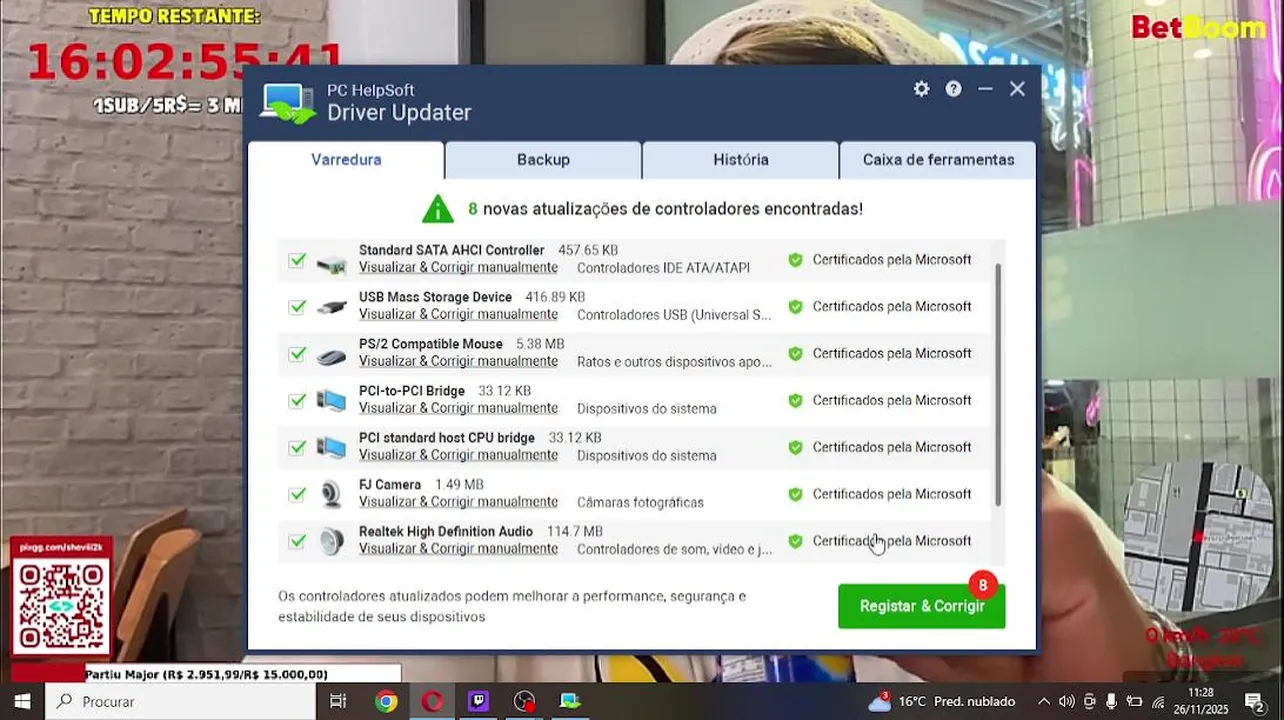Click the "8 novas atualizações" headline text

point(665,209)
